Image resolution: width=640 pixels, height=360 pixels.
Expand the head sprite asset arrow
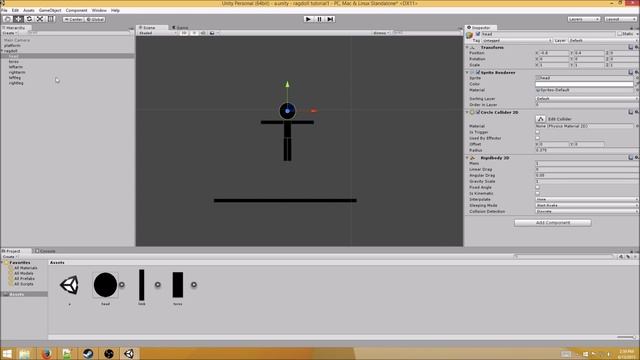122,284
